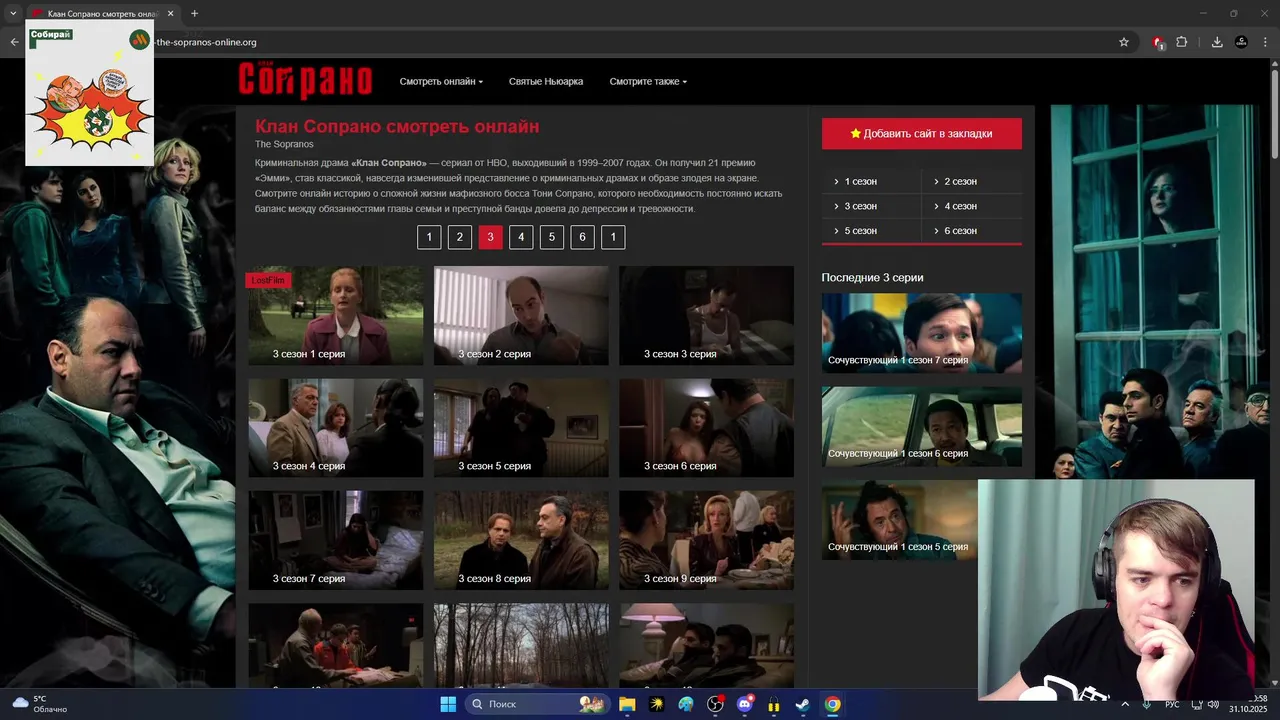Open the weather widget showing 5°C
The height and width of the screenshot is (720, 1280).
coord(38,704)
